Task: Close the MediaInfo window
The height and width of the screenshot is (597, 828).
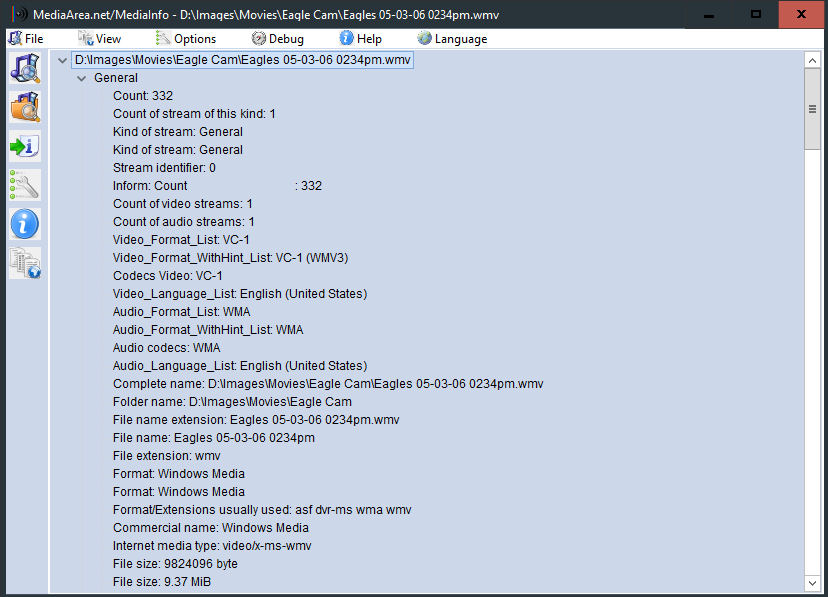Action: pyautogui.click(x=801, y=14)
